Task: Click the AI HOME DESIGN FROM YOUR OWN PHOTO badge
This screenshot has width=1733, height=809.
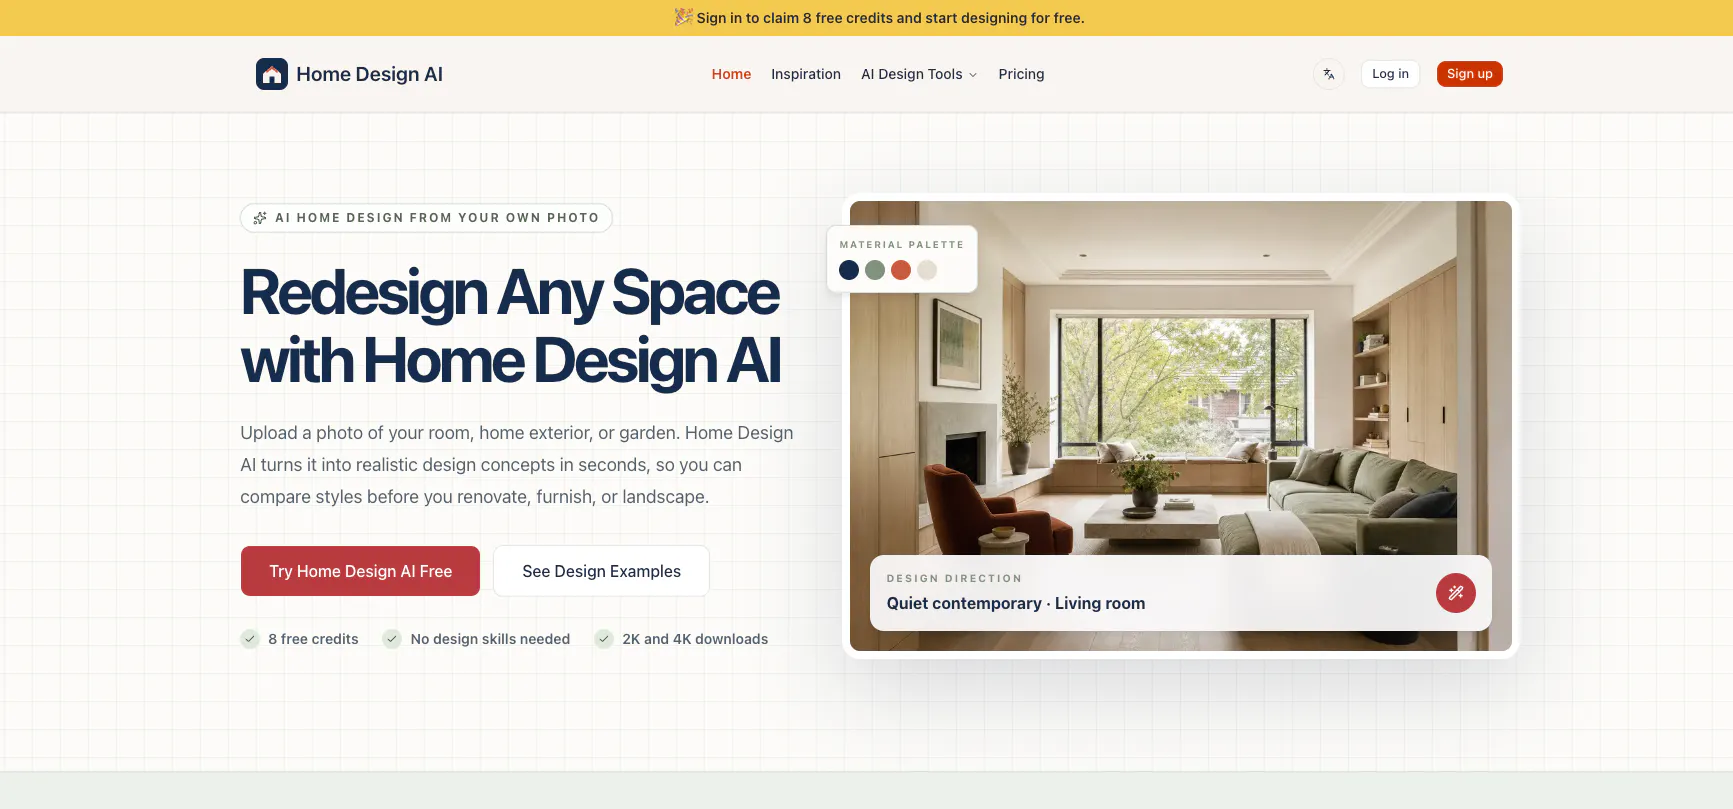Action: point(426,218)
